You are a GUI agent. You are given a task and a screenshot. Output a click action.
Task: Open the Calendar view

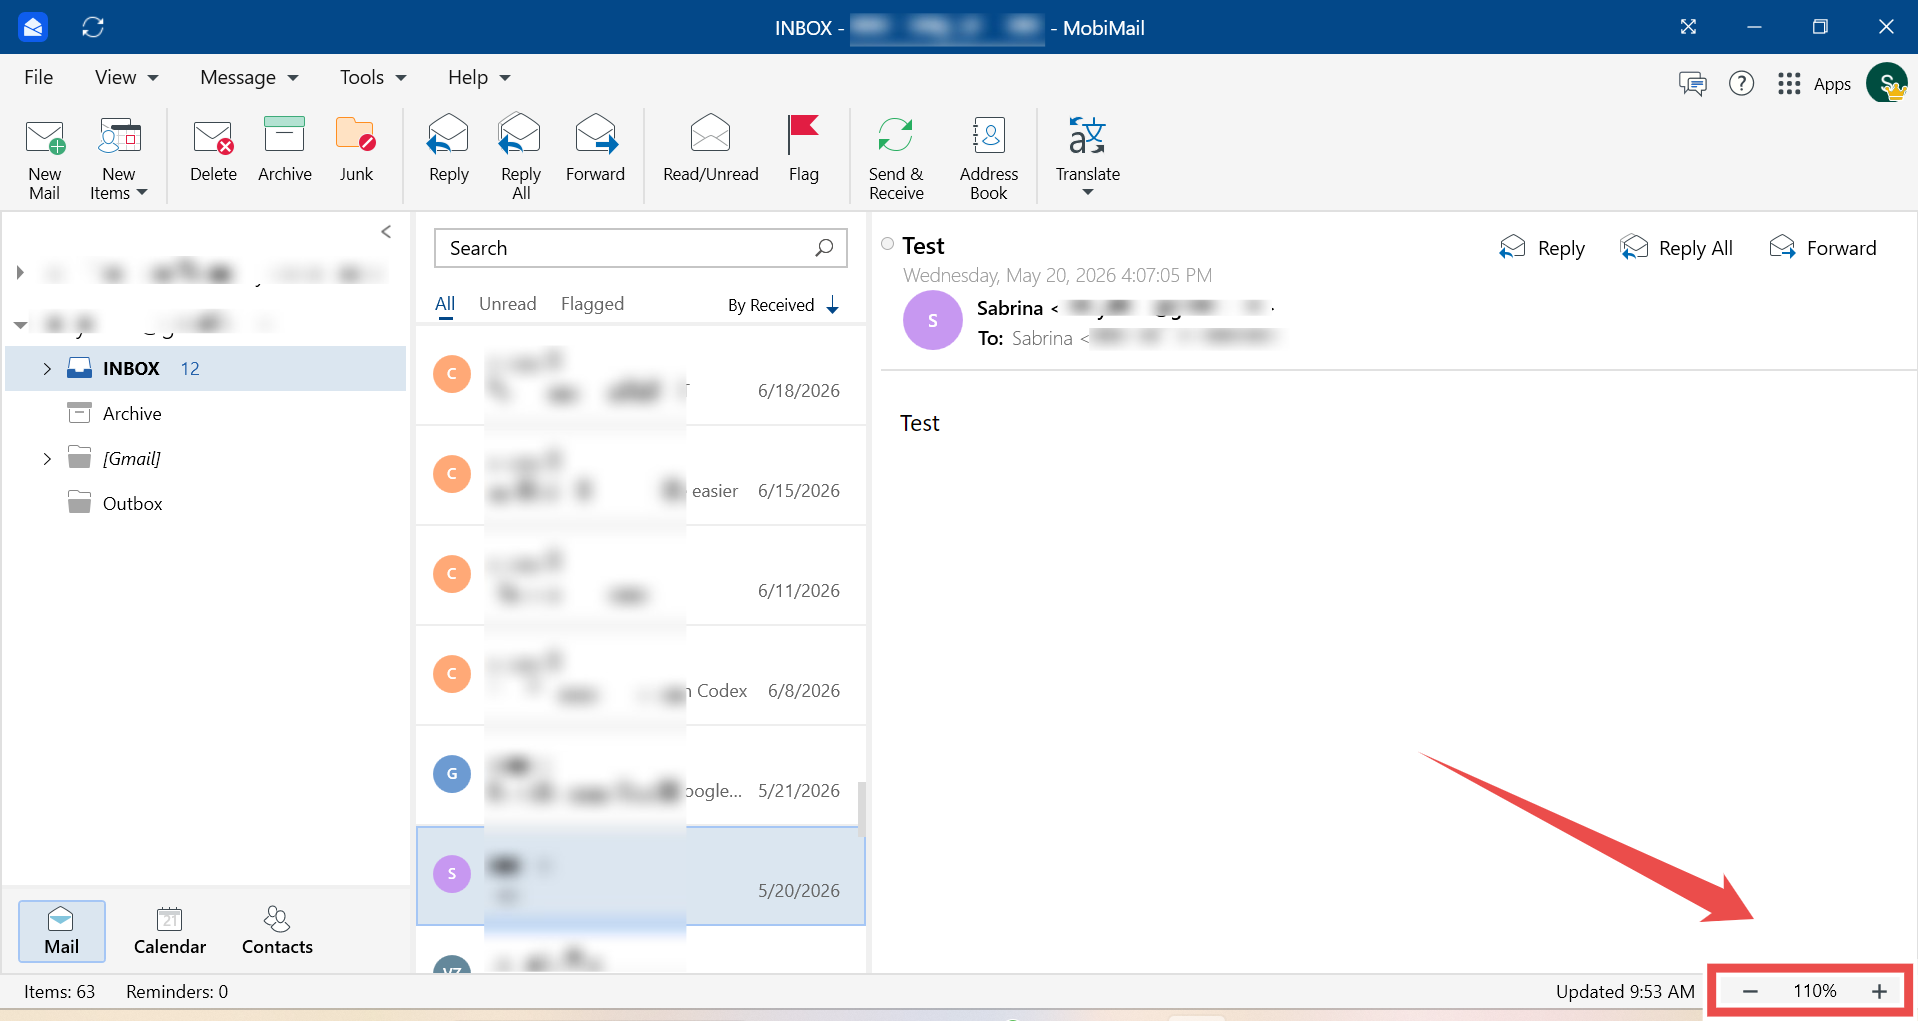coord(170,931)
